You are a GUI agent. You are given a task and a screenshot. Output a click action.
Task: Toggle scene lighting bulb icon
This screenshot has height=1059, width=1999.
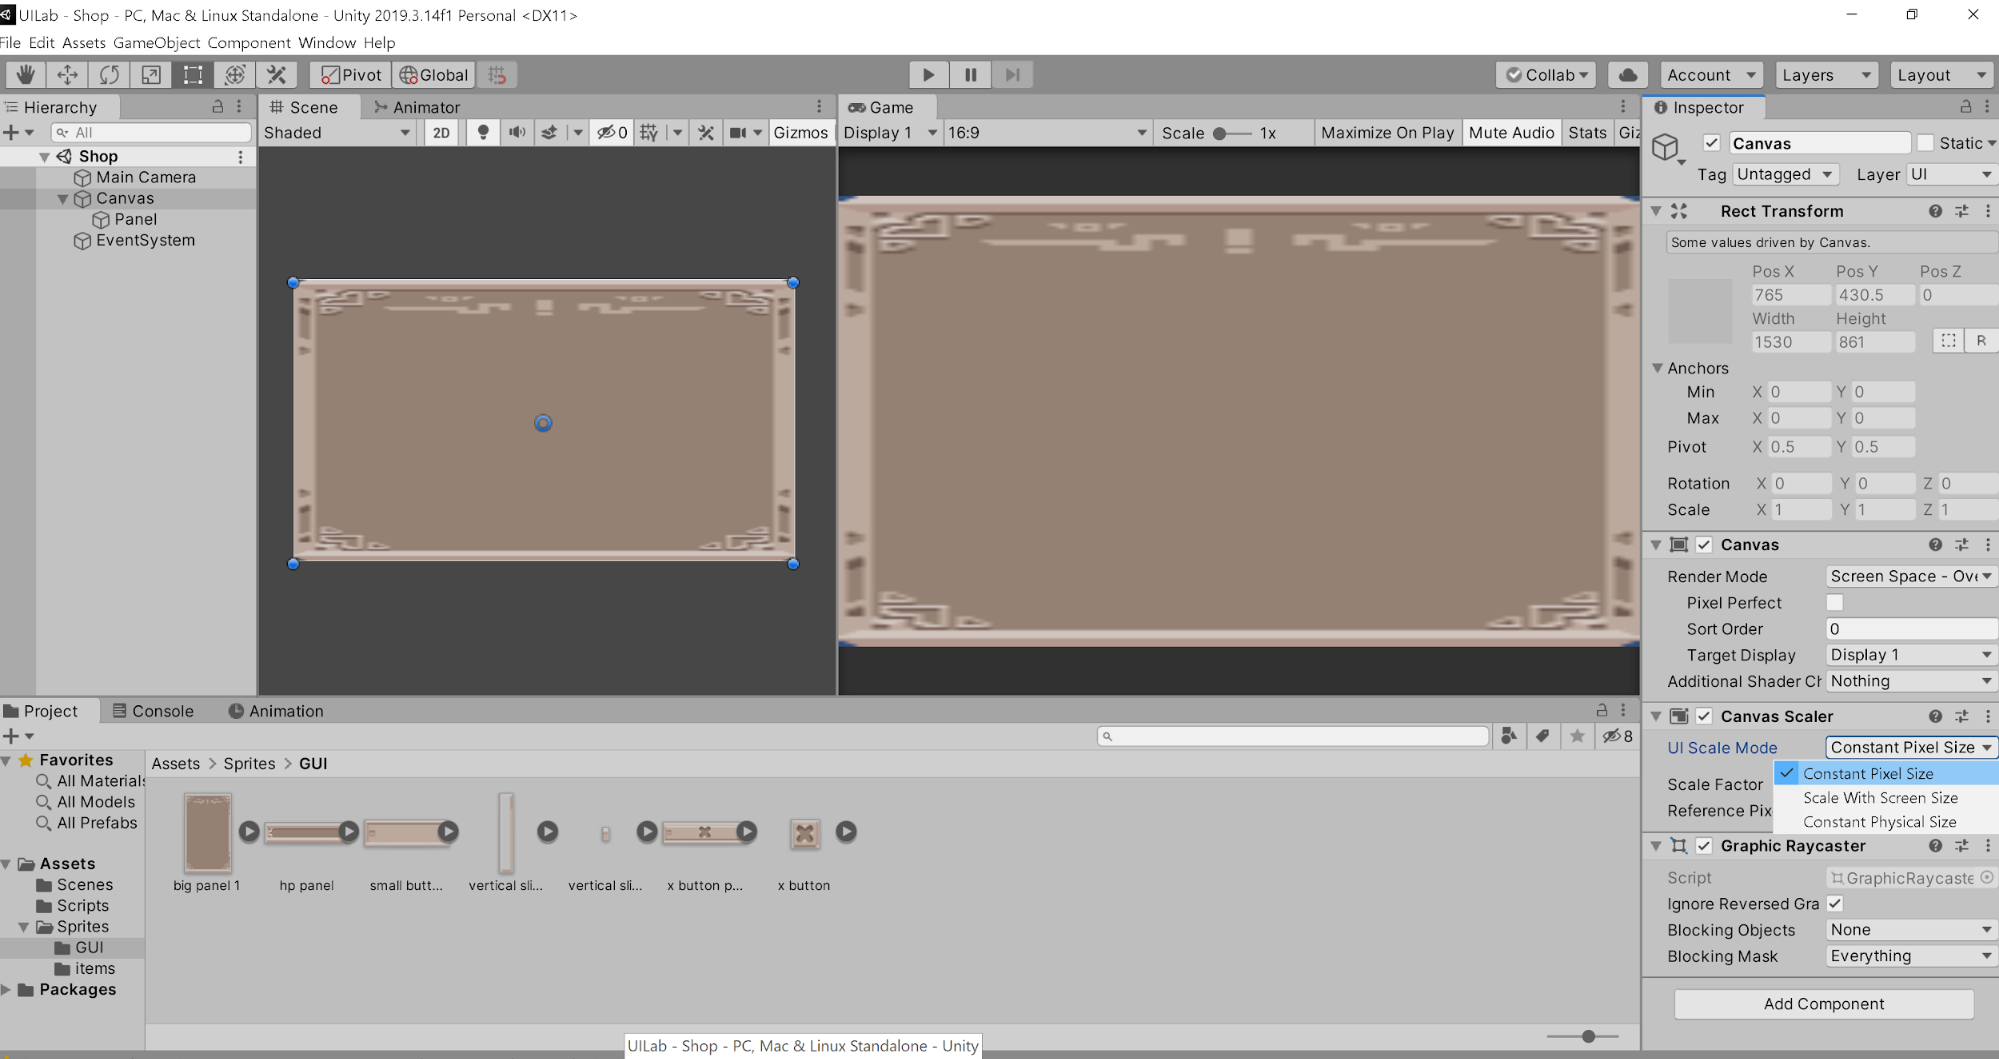tap(483, 132)
